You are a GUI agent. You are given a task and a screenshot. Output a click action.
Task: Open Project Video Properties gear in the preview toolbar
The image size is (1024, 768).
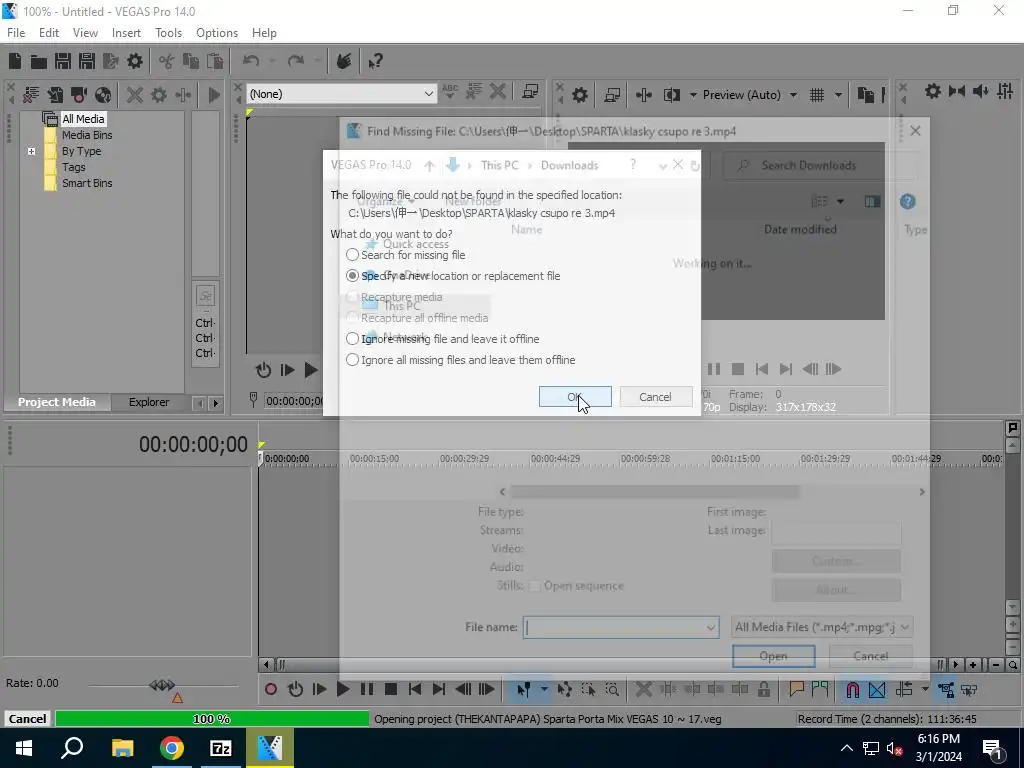pyautogui.click(x=579, y=95)
